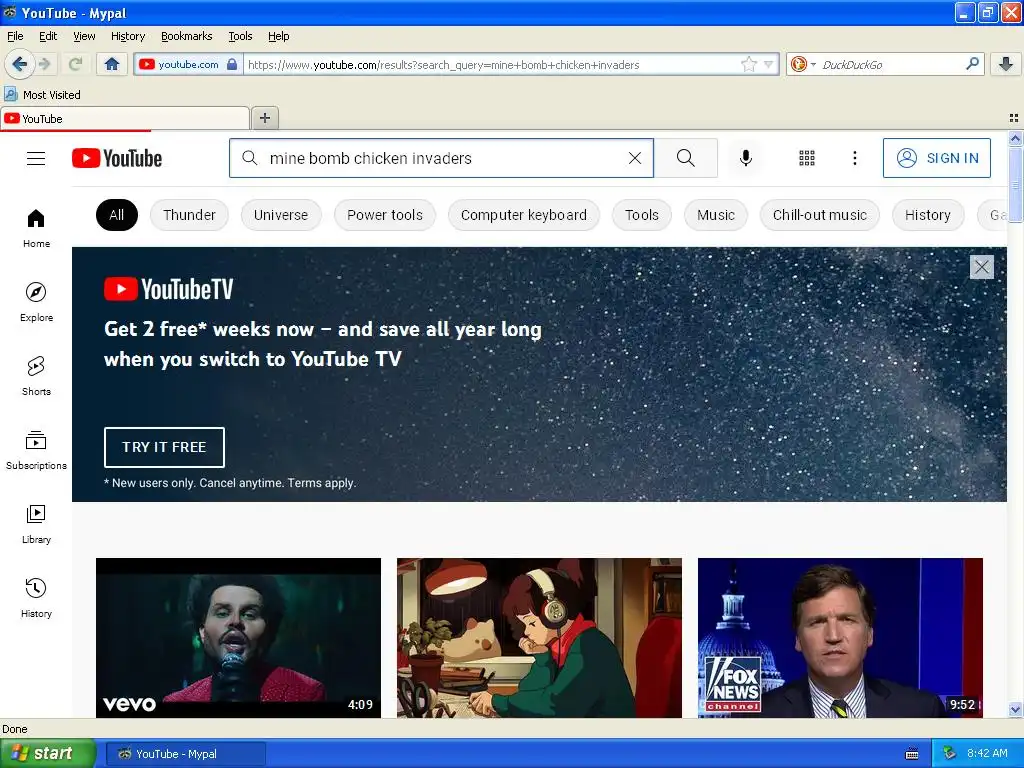The image size is (1024, 768).
Task: Click the page scrollbar down arrow
Action: point(1015,709)
